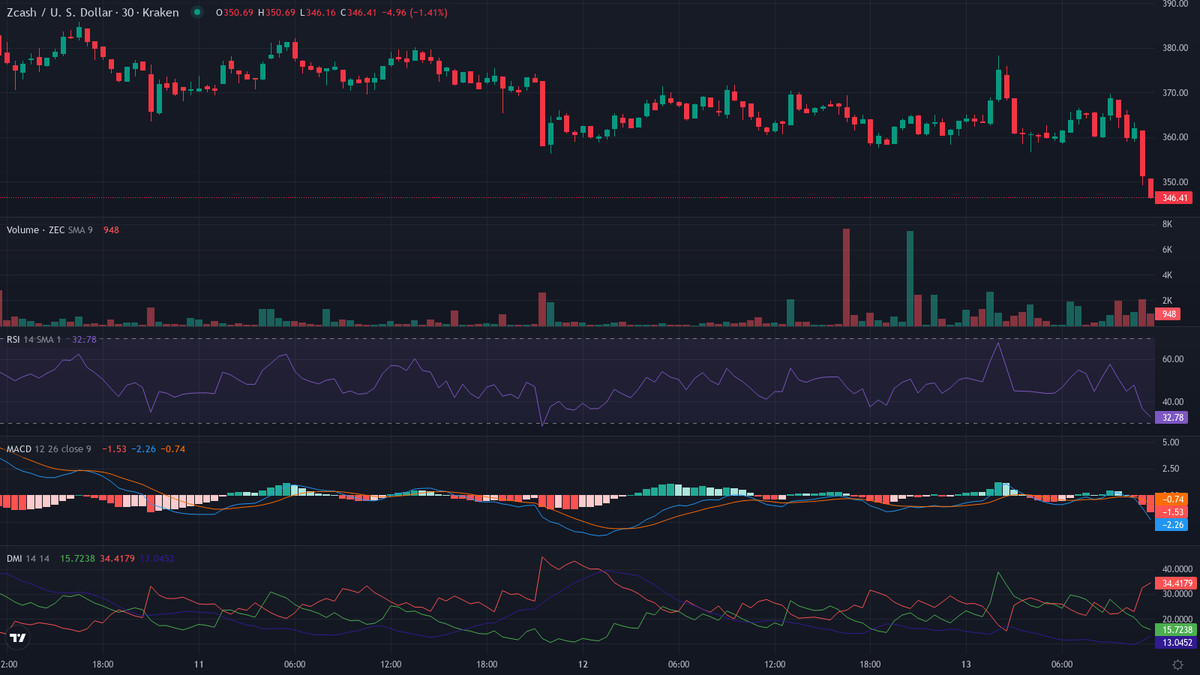Open chart settings gear icon

pyautogui.click(x=1177, y=664)
